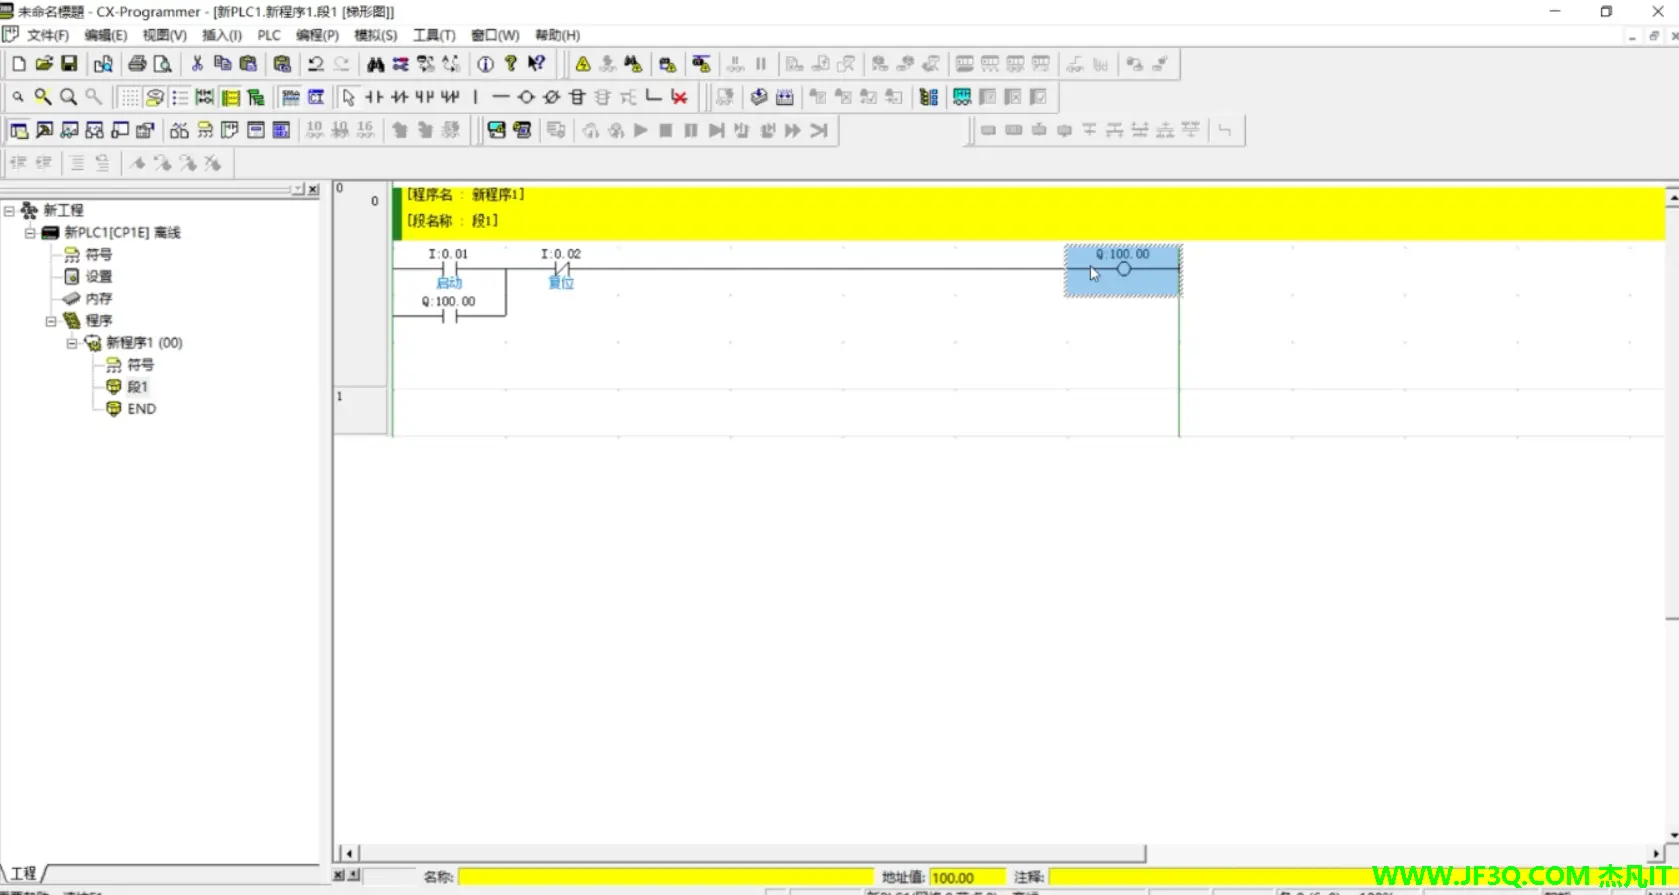Insert new PLC instruction box

(577, 97)
